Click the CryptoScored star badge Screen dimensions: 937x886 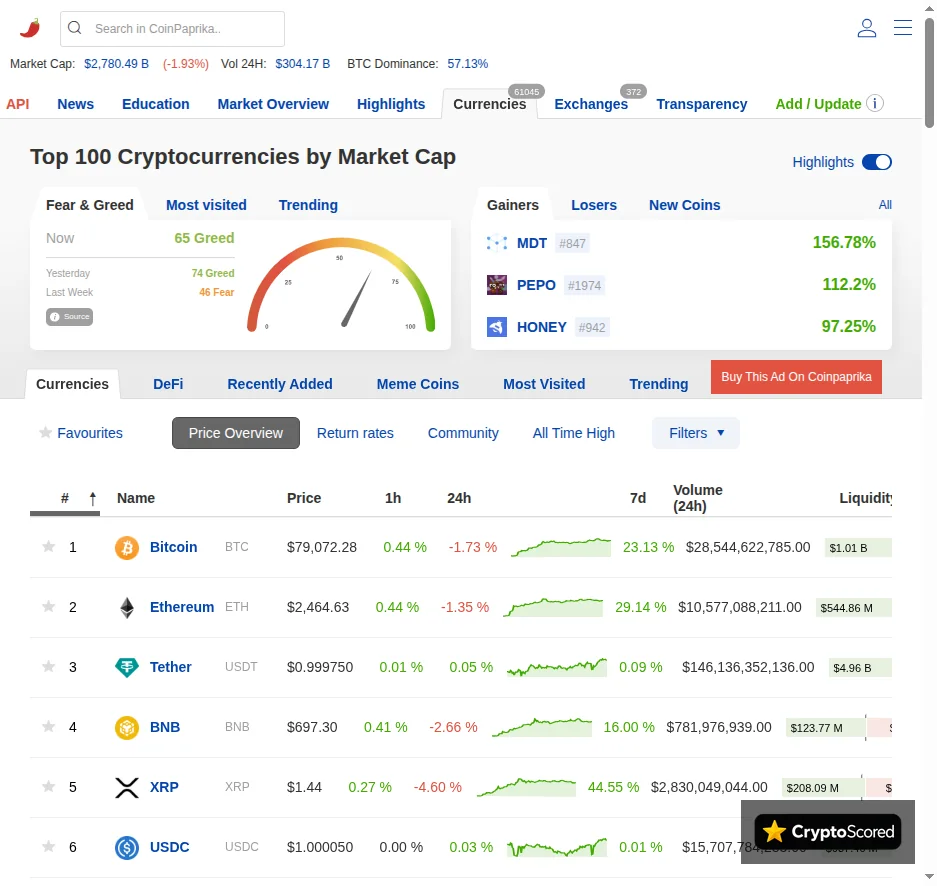click(828, 832)
